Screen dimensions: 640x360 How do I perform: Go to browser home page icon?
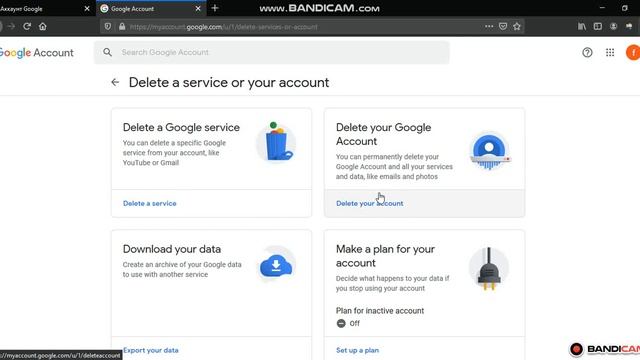(42, 27)
